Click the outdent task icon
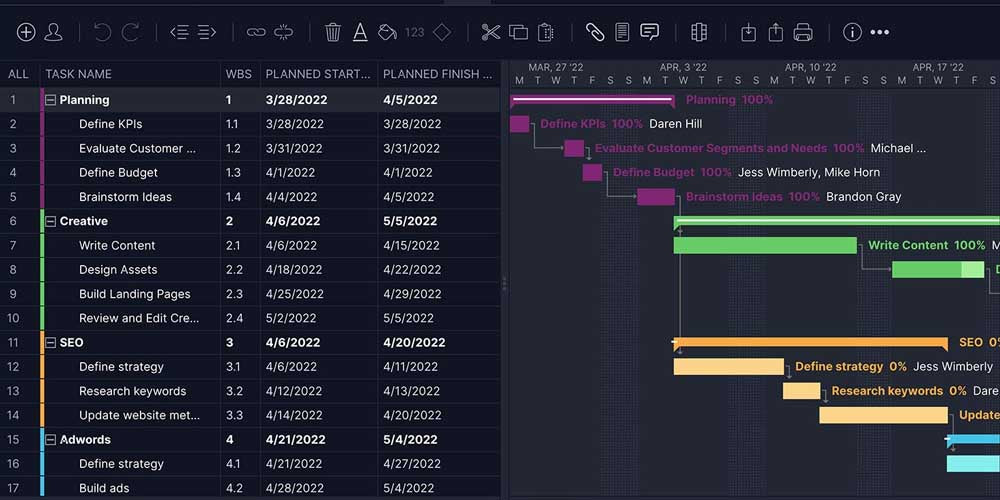This screenshot has width=1000, height=500. tap(179, 33)
